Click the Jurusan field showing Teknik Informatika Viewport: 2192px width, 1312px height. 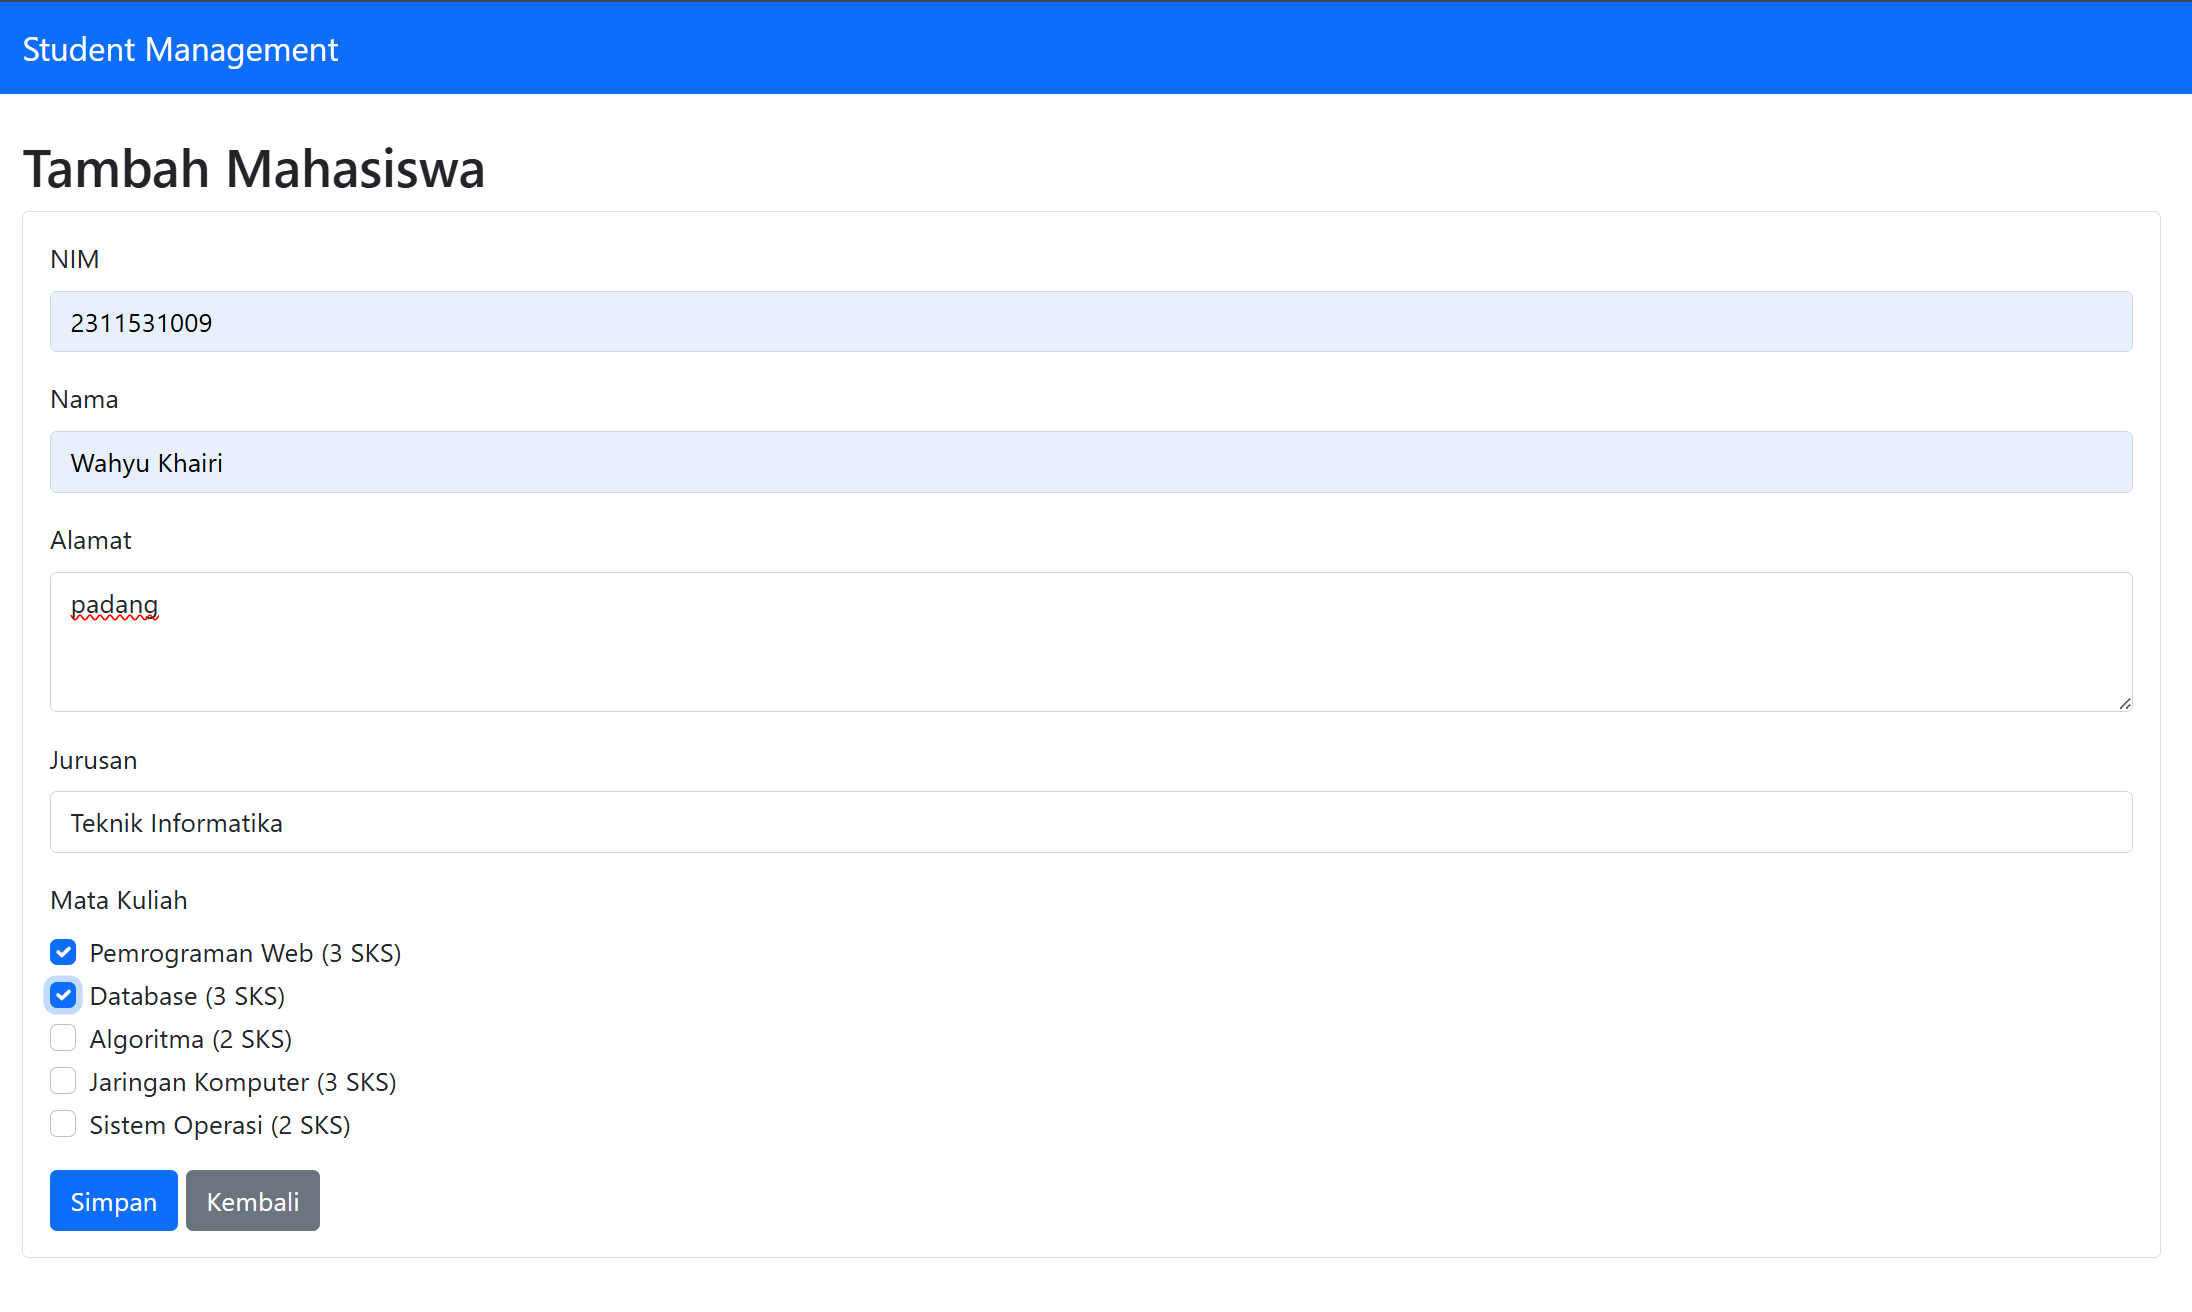click(x=1090, y=822)
